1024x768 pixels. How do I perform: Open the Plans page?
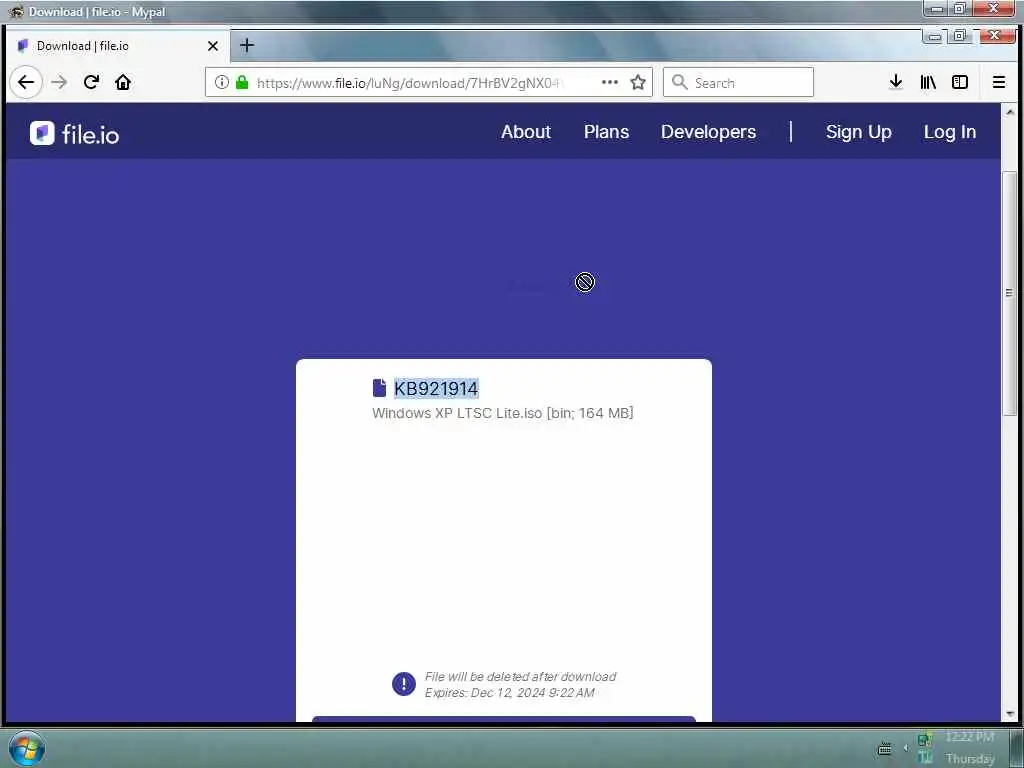coord(606,132)
